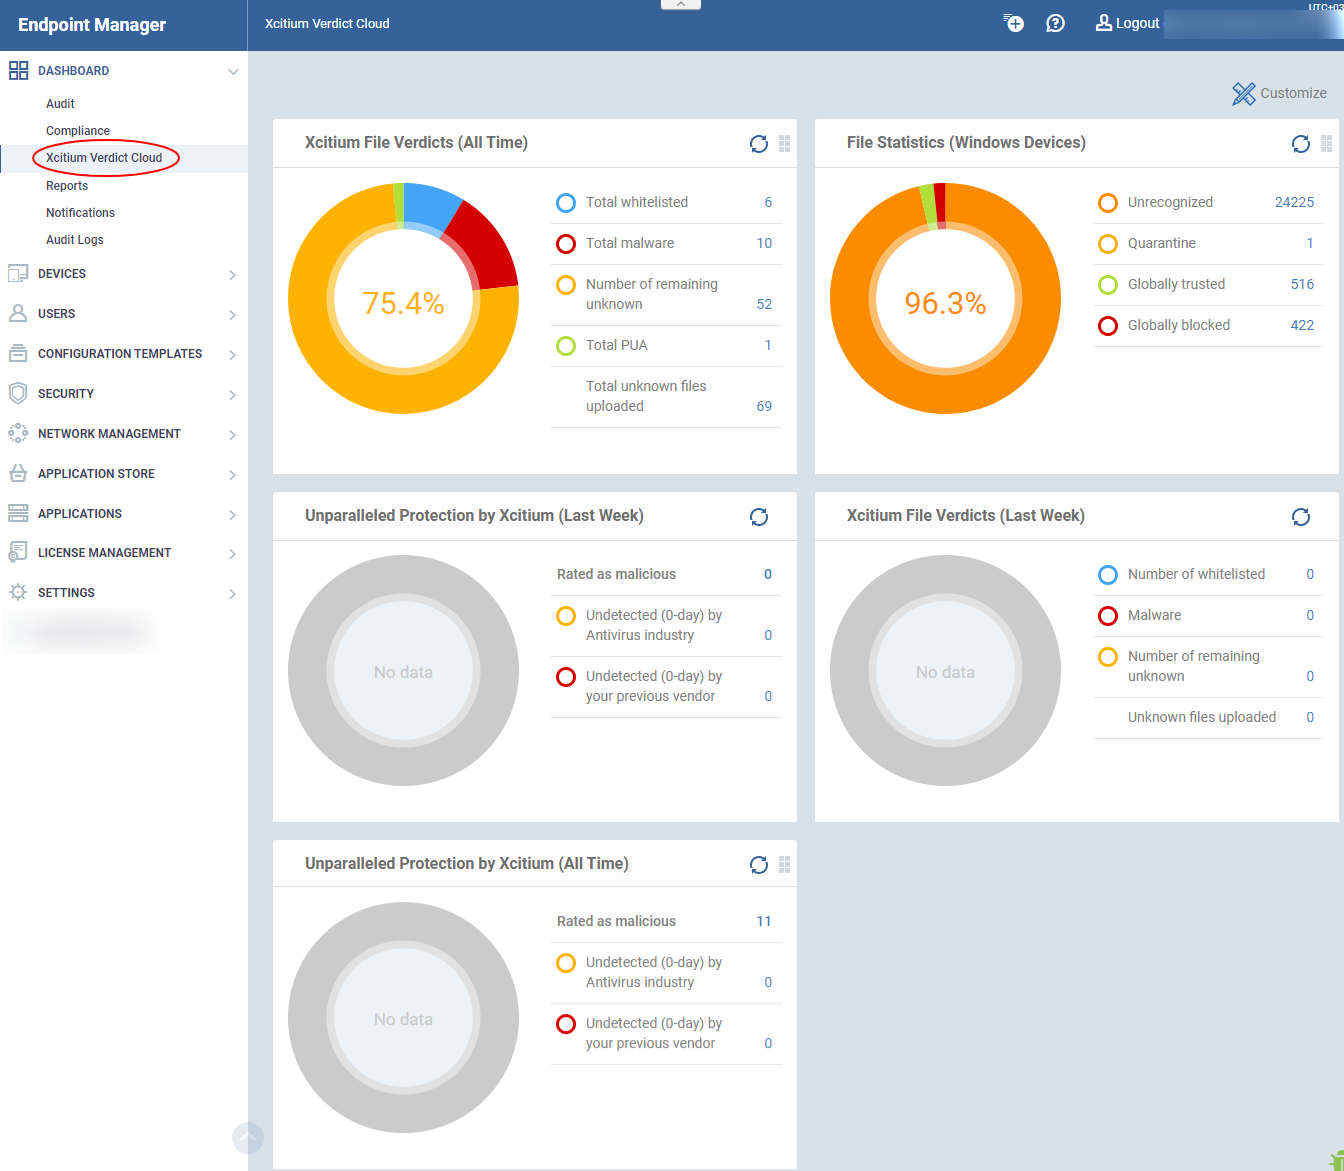
Task: Open the help question mark icon
Action: coord(1055,23)
